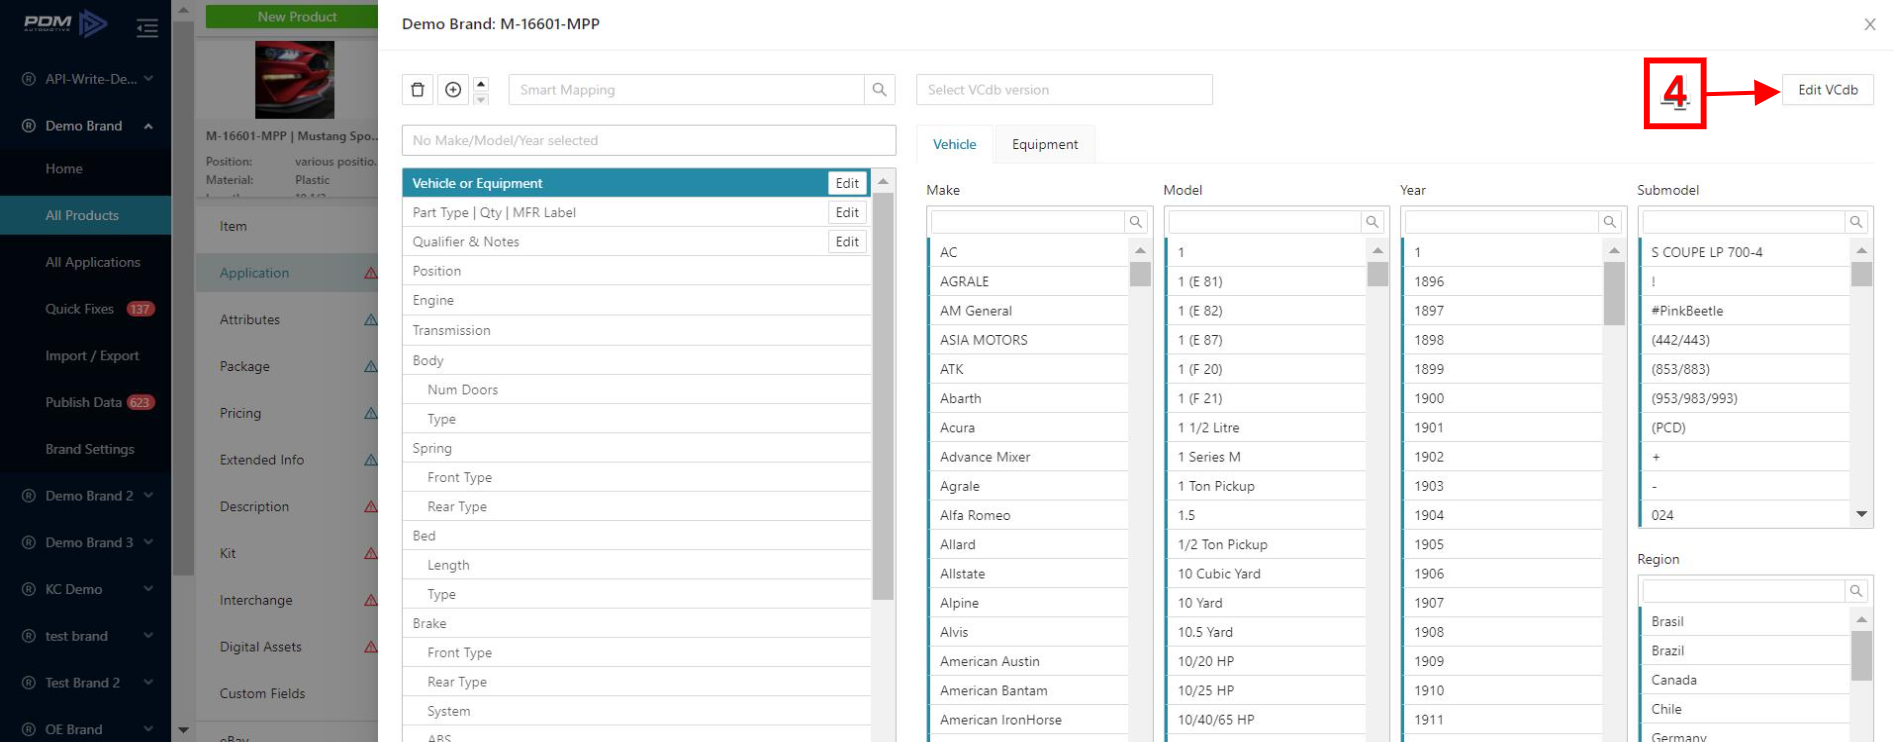Click the Year list scrollbar
The image size is (1894, 742).
pos(1614,293)
